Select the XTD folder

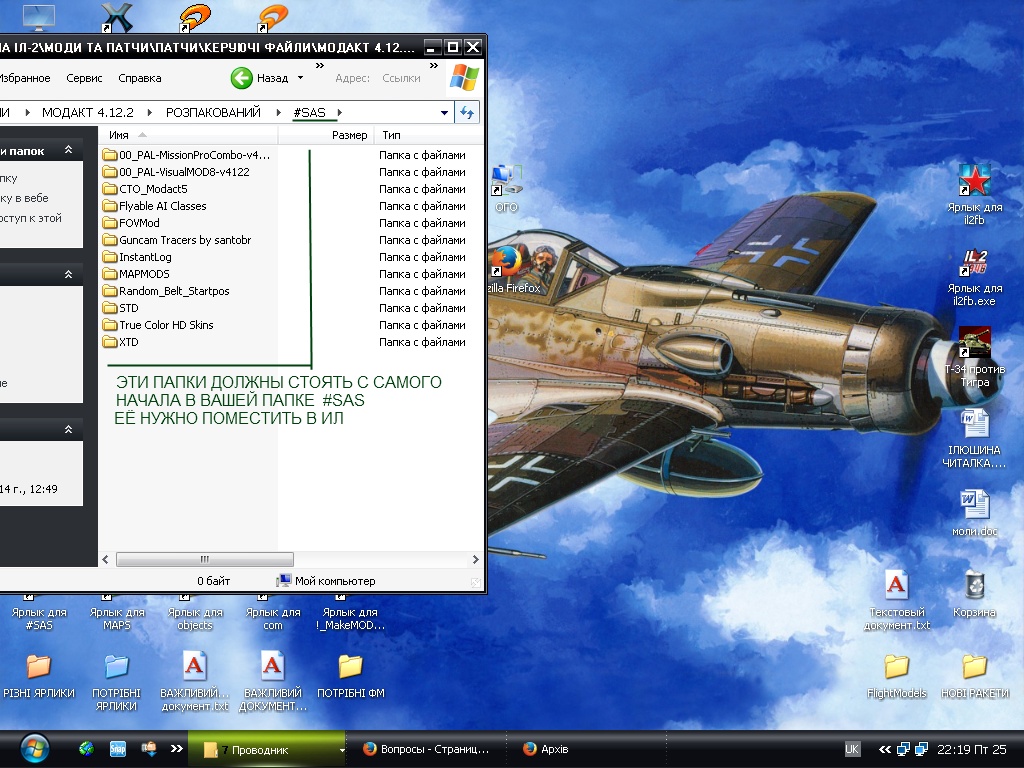point(121,342)
